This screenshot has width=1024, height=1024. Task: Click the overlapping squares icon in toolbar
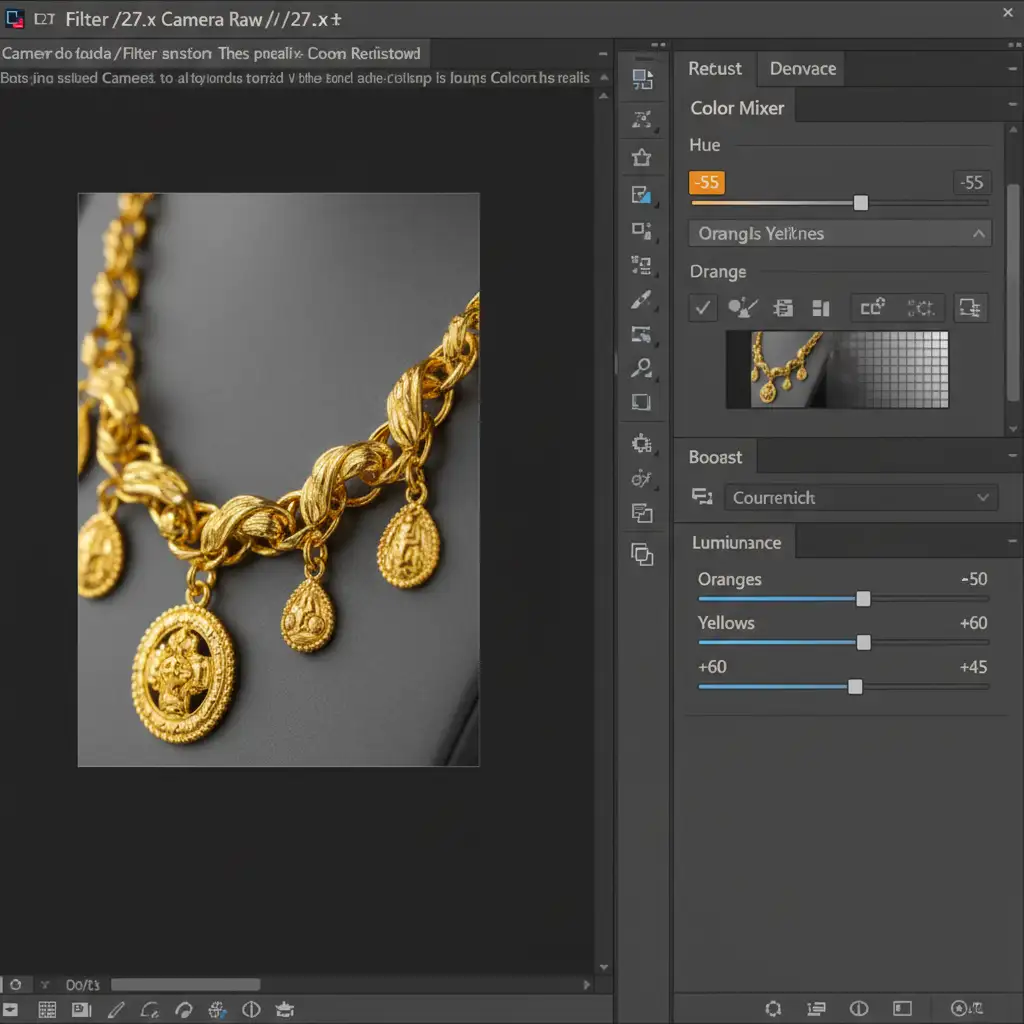tap(642, 553)
